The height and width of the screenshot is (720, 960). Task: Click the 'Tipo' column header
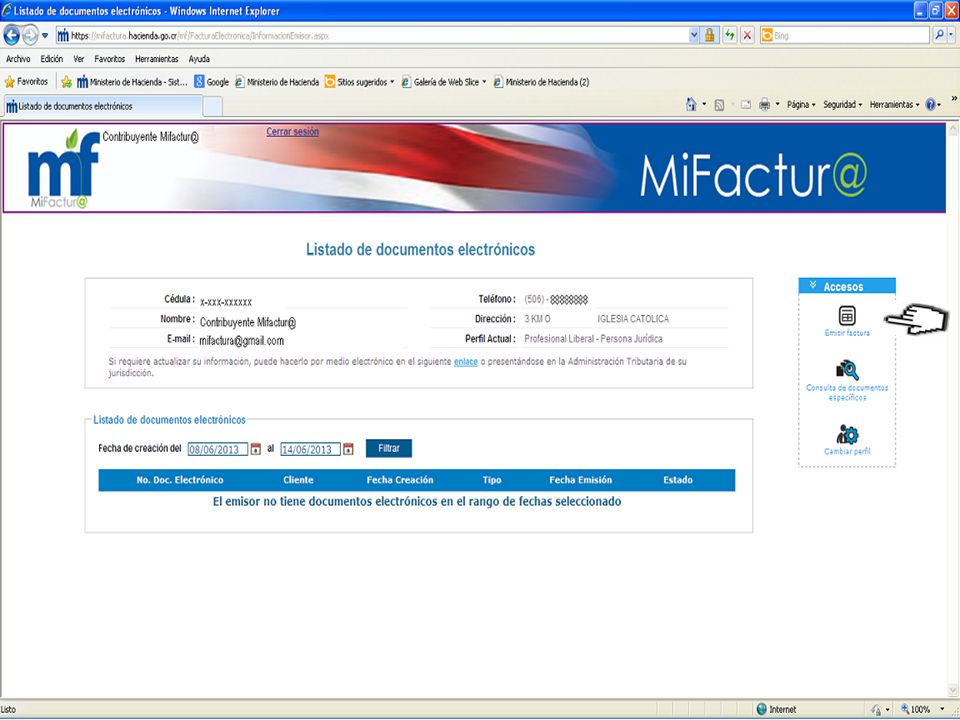click(x=492, y=480)
